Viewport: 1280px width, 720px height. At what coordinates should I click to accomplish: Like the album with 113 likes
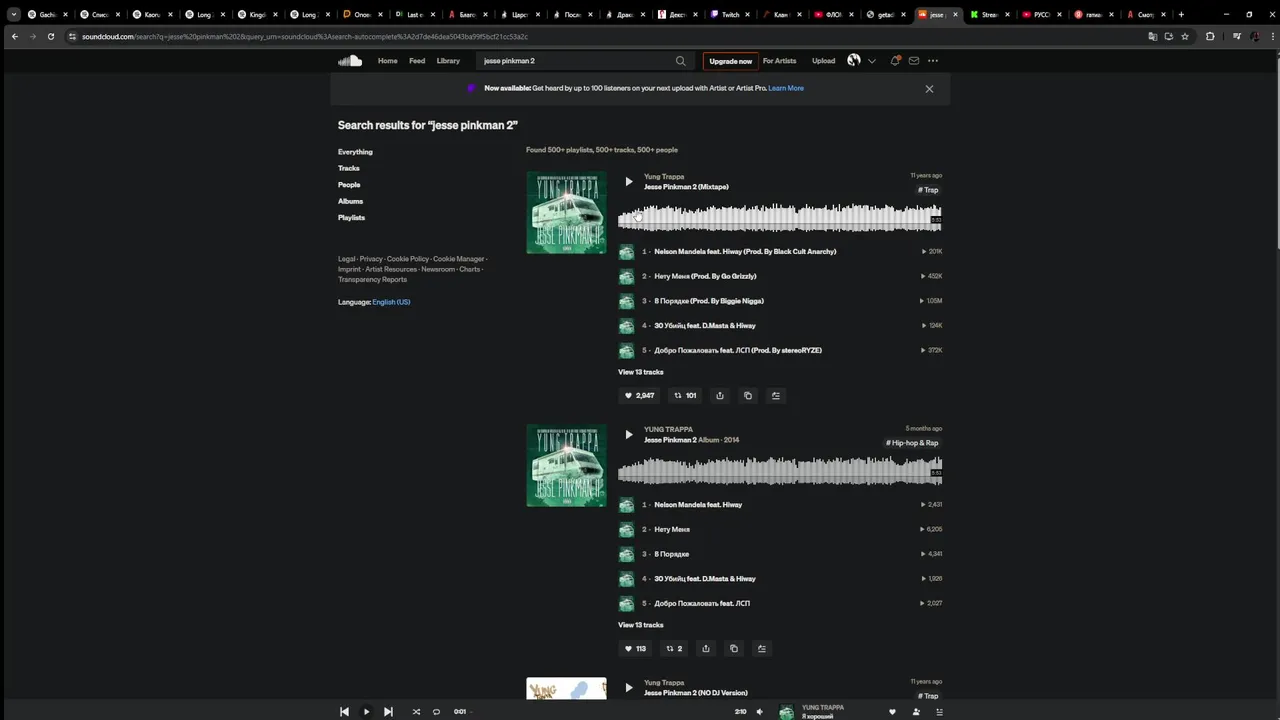tap(635, 649)
